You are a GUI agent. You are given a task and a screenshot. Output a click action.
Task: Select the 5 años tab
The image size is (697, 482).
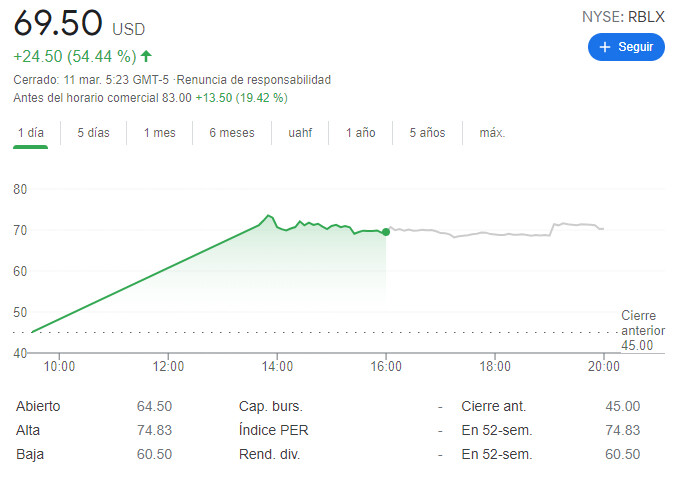click(x=426, y=133)
